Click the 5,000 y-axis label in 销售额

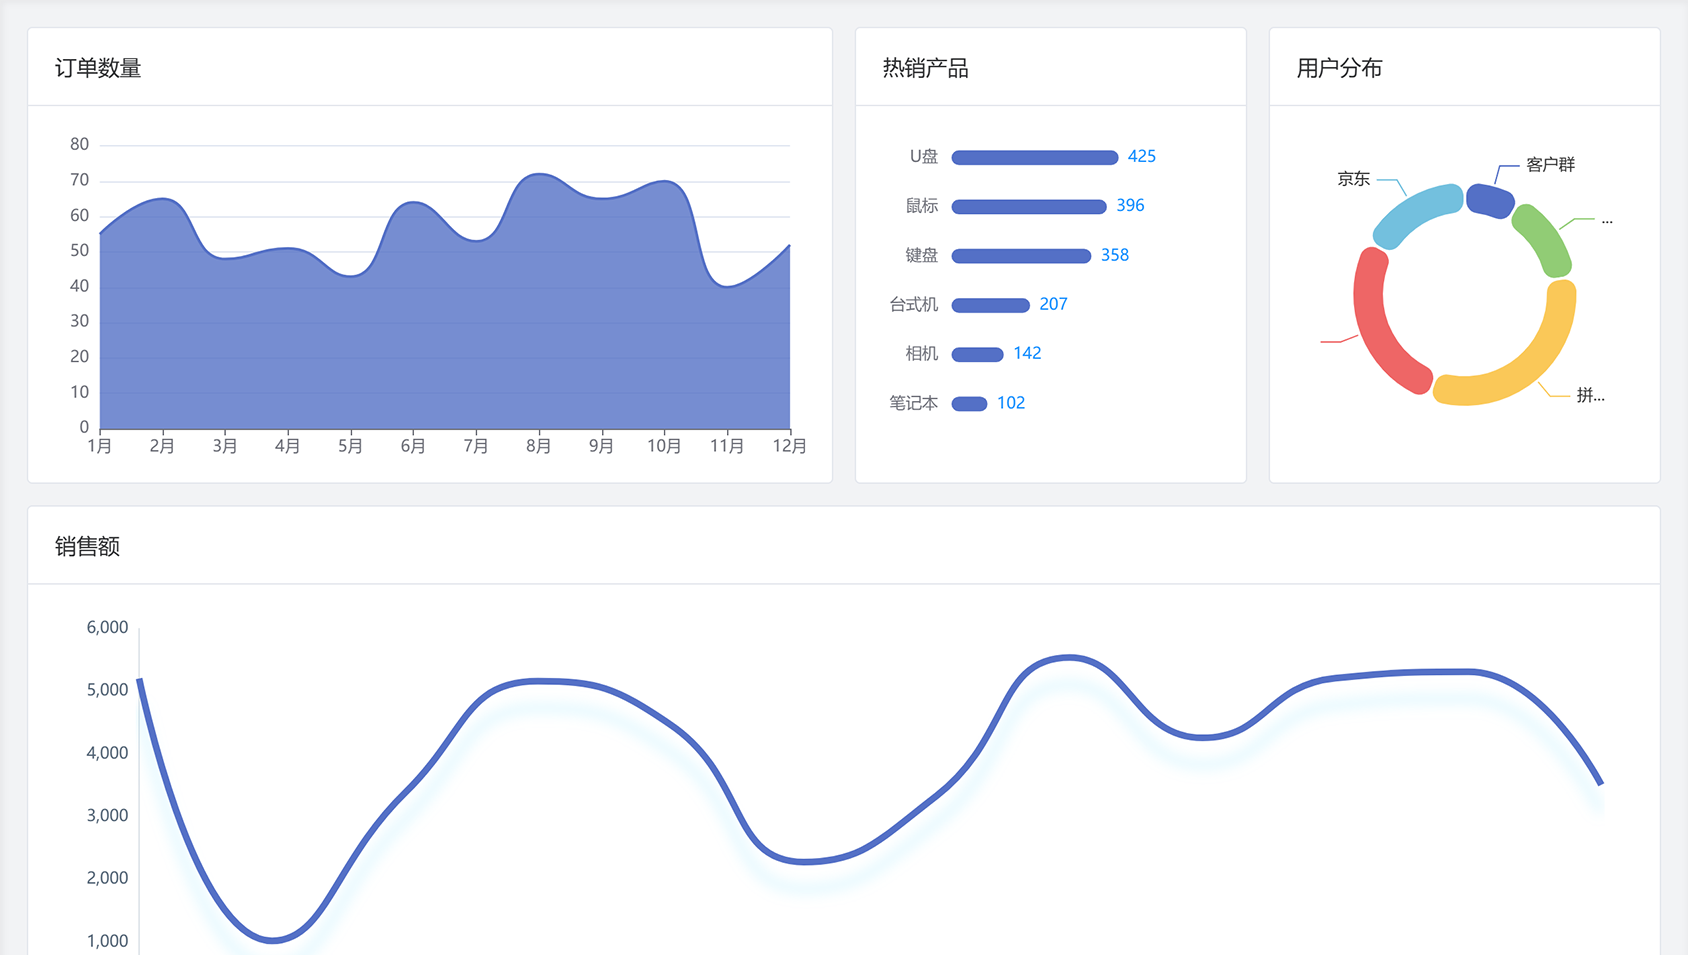(107, 690)
